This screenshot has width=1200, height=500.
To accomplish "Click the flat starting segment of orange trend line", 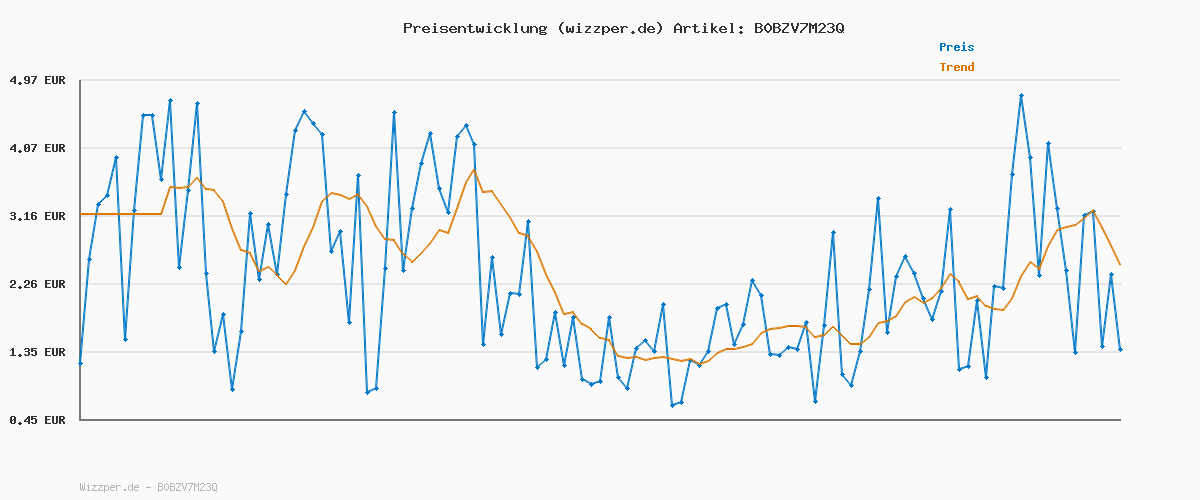I will point(120,214).
